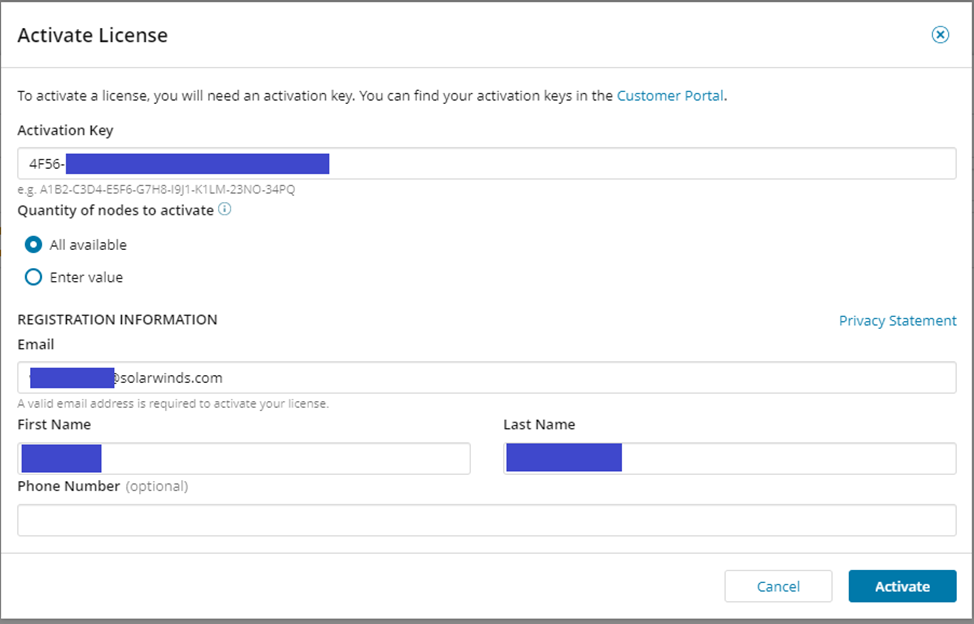Click the Activate License dialog title
Image resolution: width=974 pixels, height=624 pixels.
point(92,35)
